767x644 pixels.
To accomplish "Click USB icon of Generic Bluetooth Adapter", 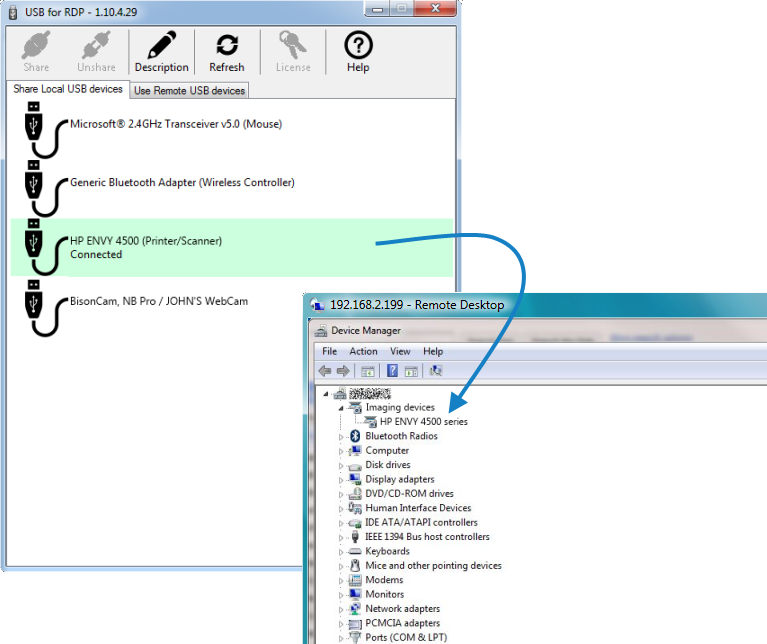I will click(x=44, y=188).
